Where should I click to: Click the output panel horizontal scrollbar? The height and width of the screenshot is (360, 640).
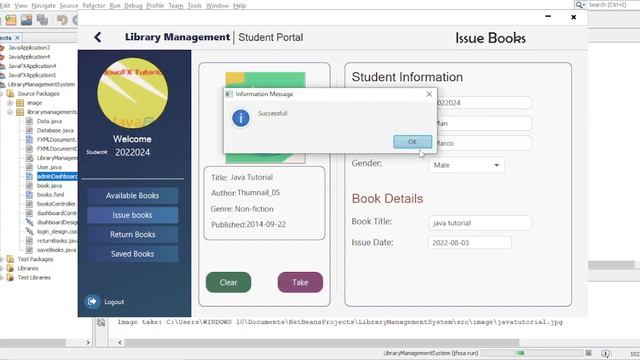(x=322, y=342)
